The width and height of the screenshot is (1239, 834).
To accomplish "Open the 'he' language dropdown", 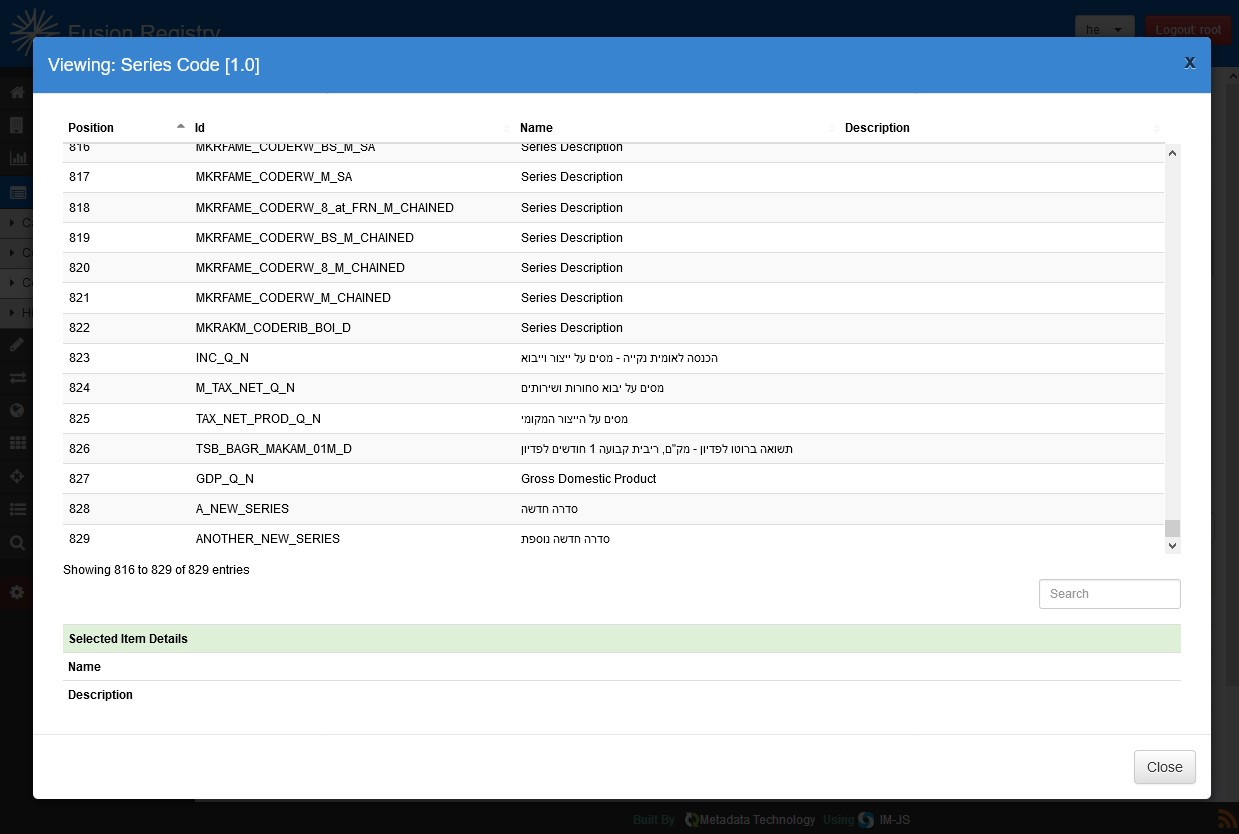I will tap(1104, 30).
